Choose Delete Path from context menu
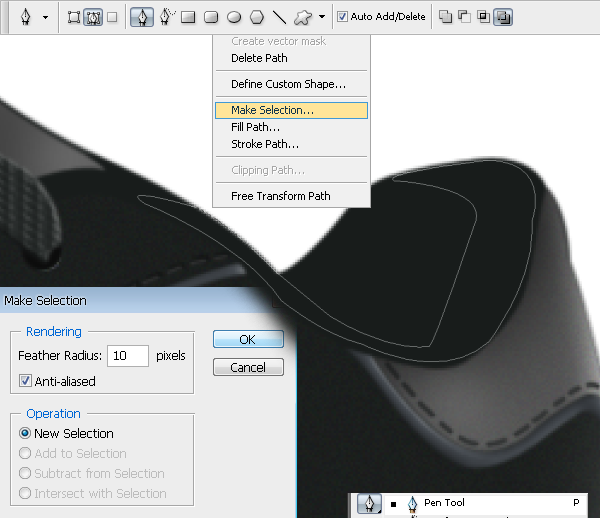 291,58
